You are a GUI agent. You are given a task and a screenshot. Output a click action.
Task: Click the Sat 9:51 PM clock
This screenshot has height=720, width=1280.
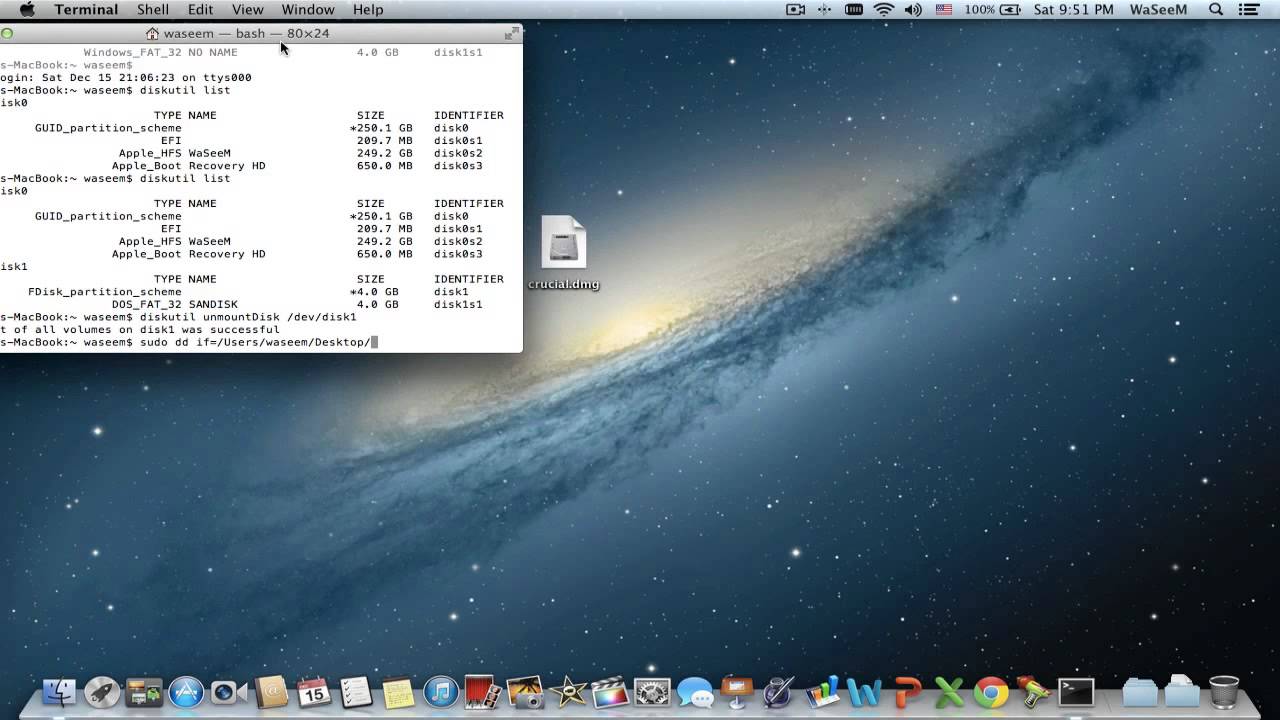coord(1074,9)
